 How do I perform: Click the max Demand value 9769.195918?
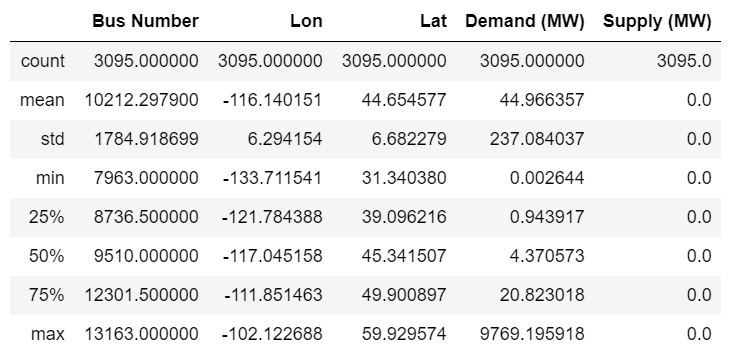click(532, 334)
